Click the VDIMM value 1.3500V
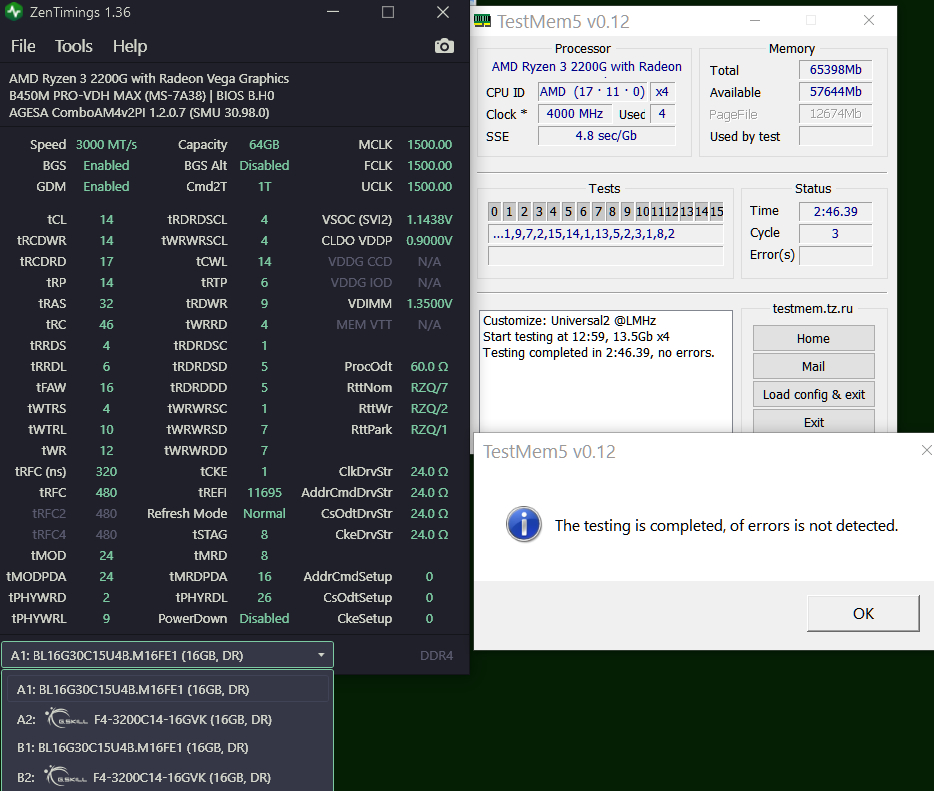934x791 pixels. (x=429, y=304)
